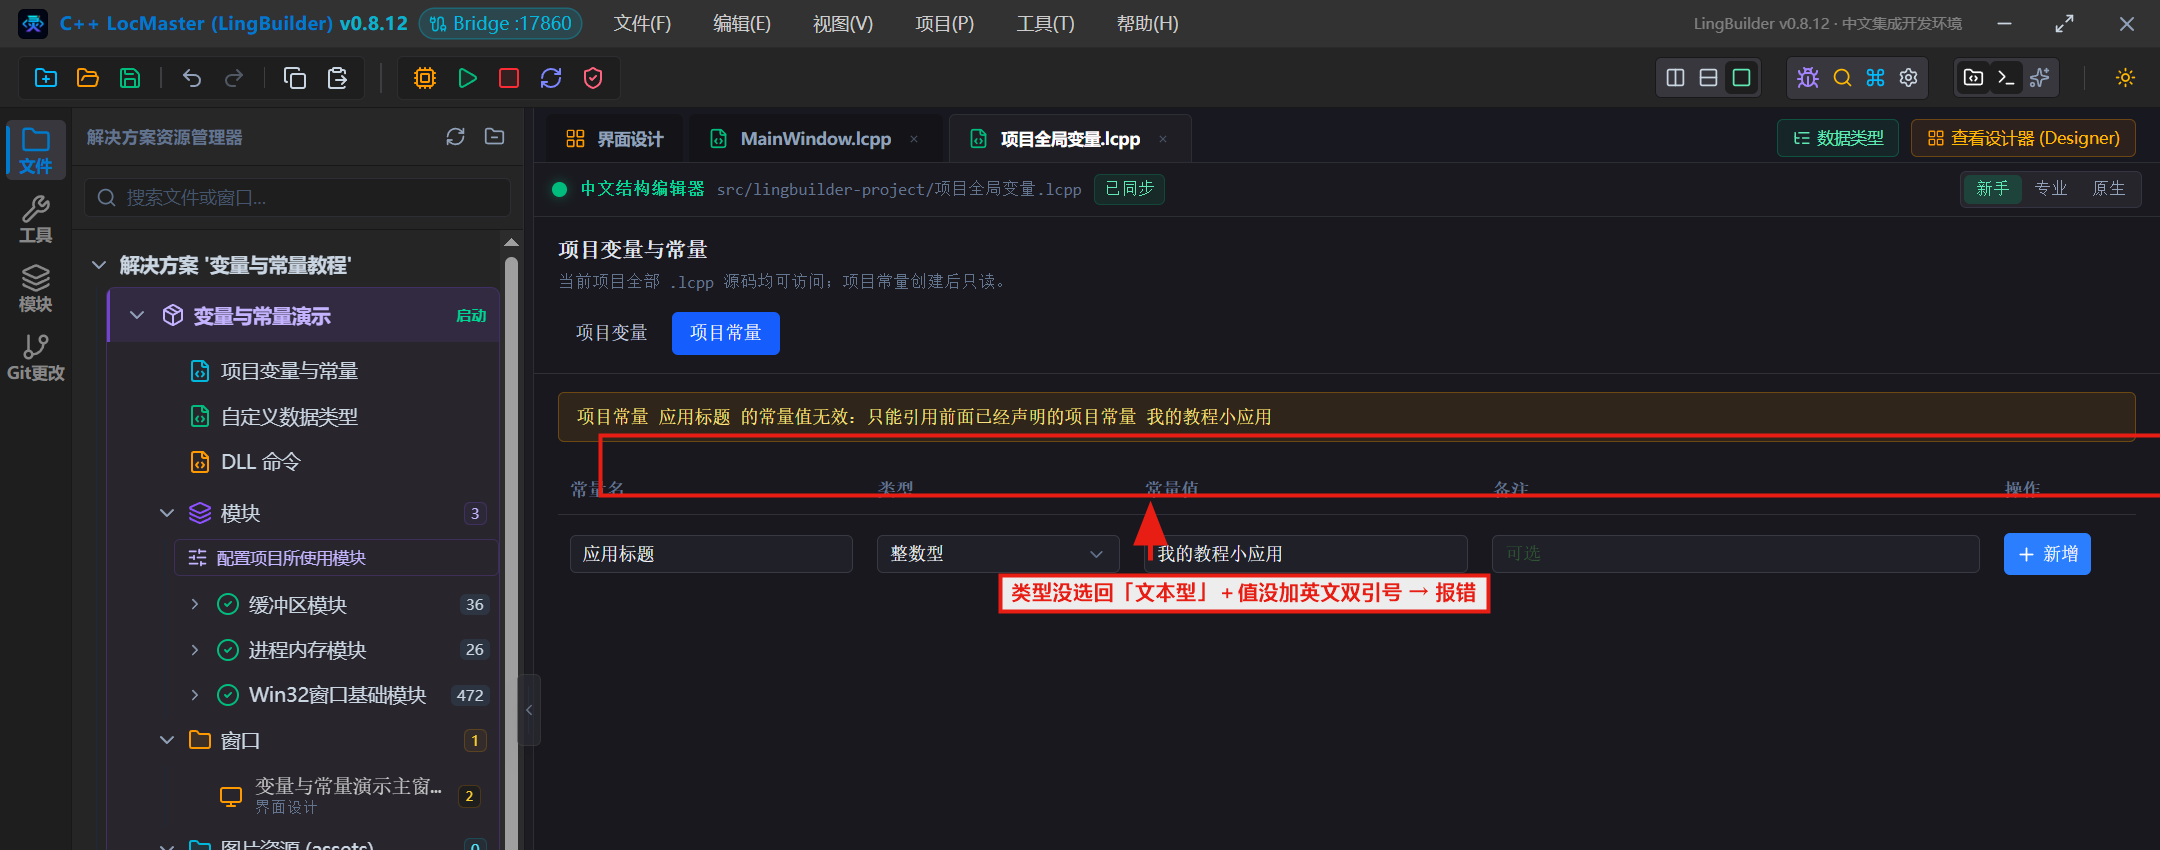Screen dimensions: 2160x850
Task: Undo the last action with the undo arrow
Action: coord(192,78)
